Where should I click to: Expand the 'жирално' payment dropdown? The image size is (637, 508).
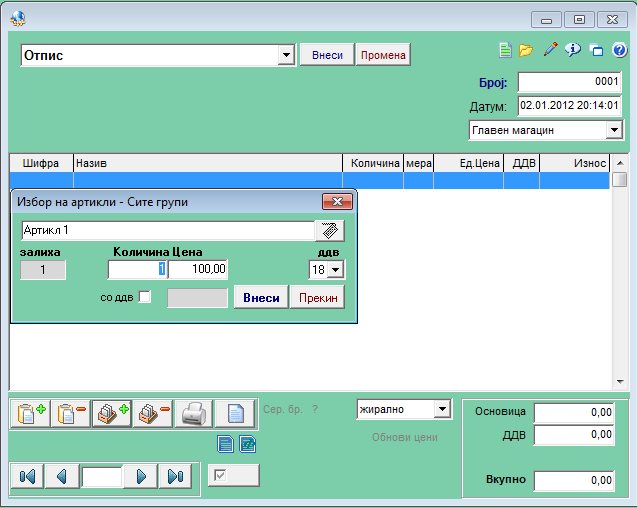(442, 409)
